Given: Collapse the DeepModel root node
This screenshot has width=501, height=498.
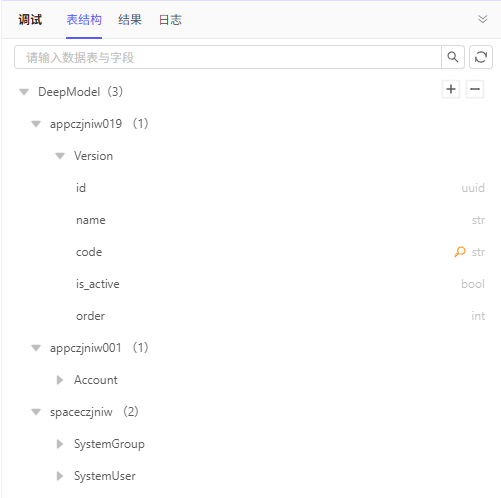Looking at the screenshot, I should click(x=24, y=92).
